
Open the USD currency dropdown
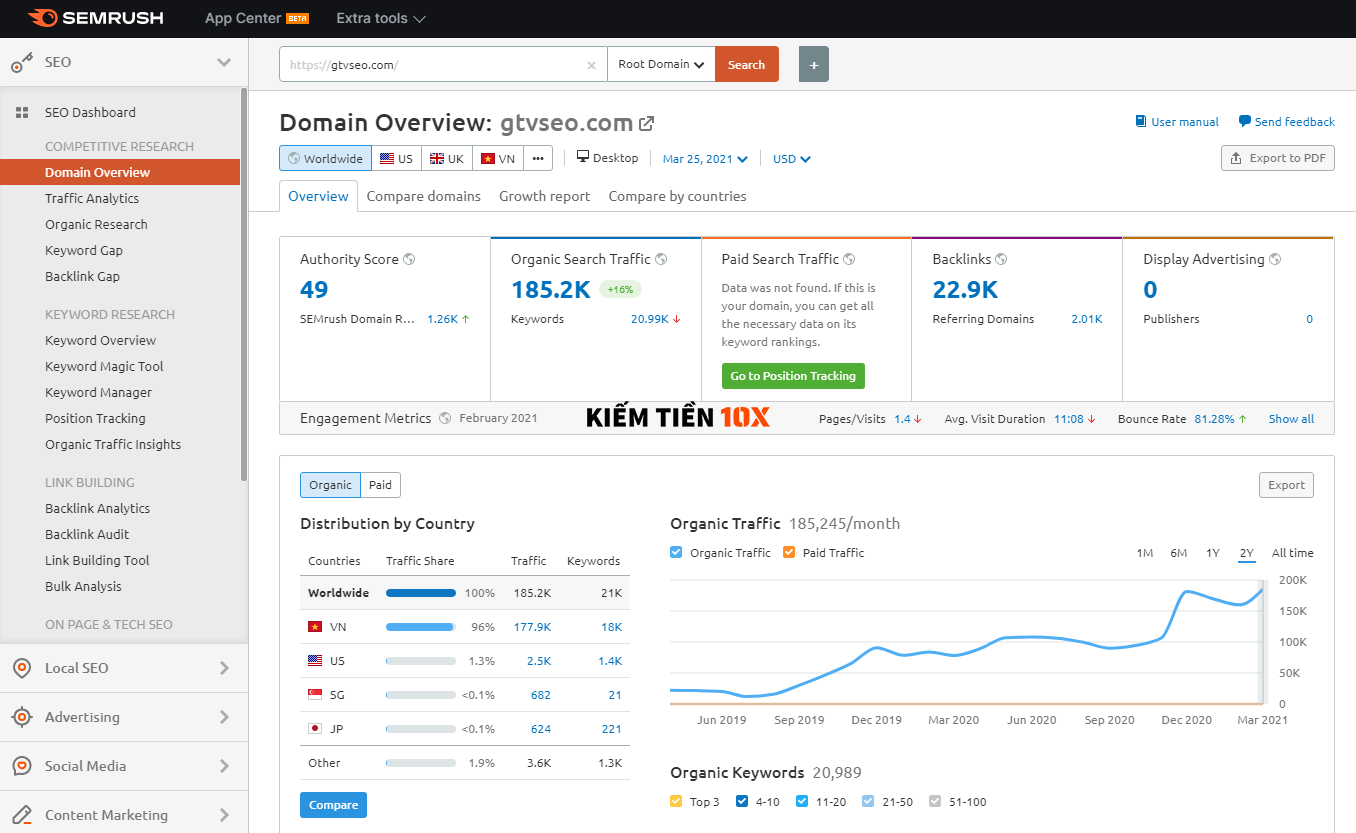click(x=792, y=158)
